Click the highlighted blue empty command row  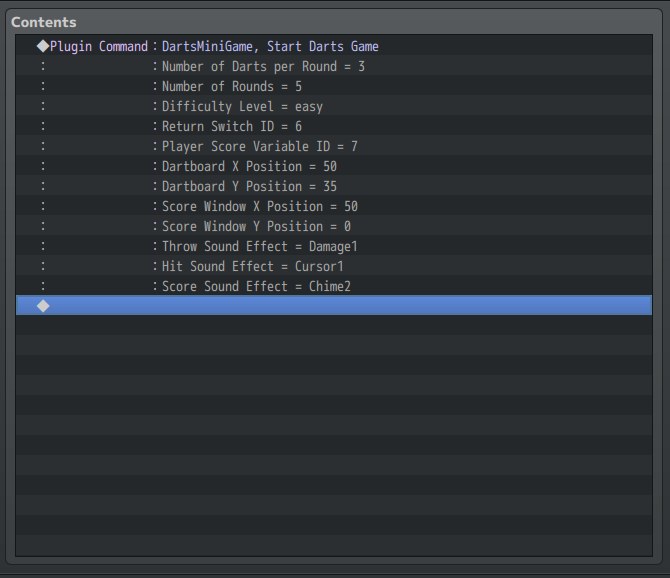point(334,305)
